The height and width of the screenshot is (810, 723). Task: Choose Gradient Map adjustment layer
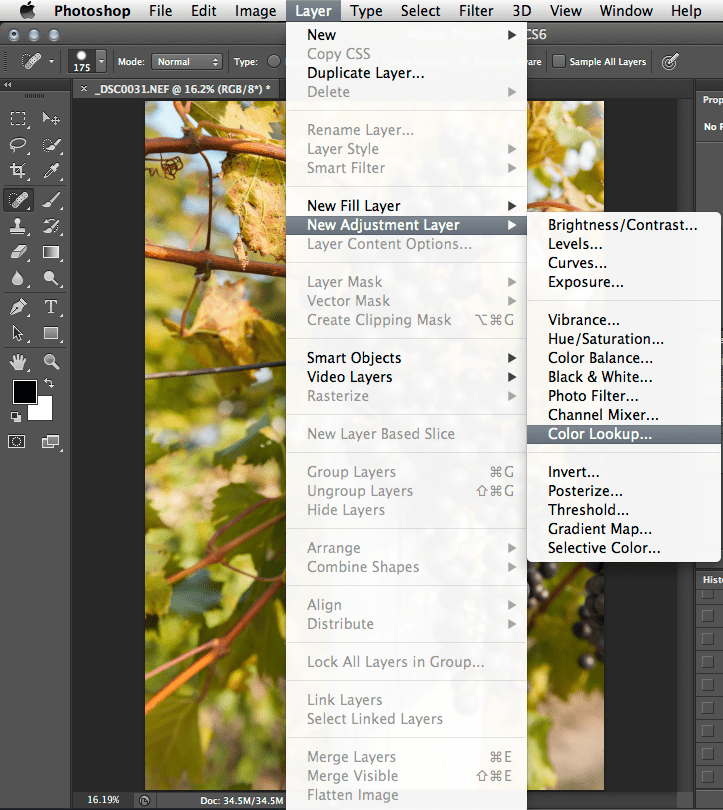coord(624,528)
